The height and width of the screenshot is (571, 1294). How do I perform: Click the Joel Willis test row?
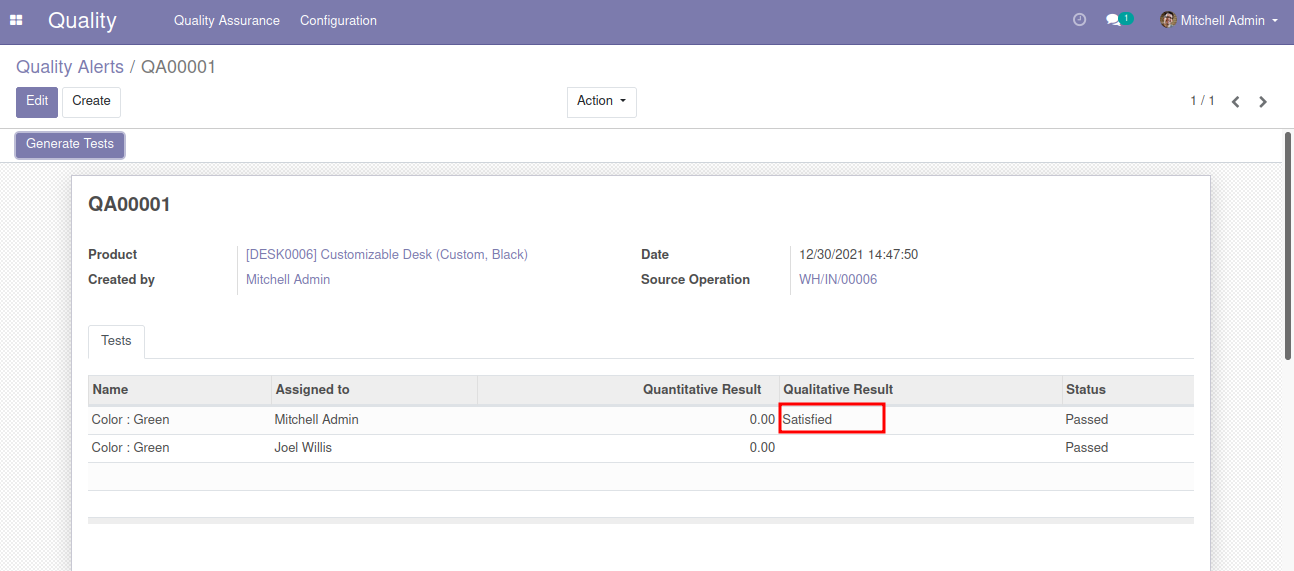303,448
